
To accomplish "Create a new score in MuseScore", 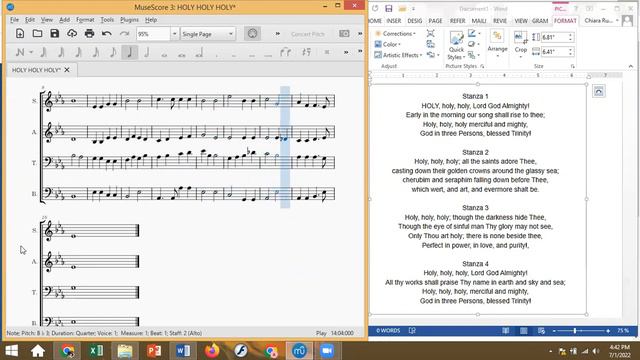I will (20, 34).
